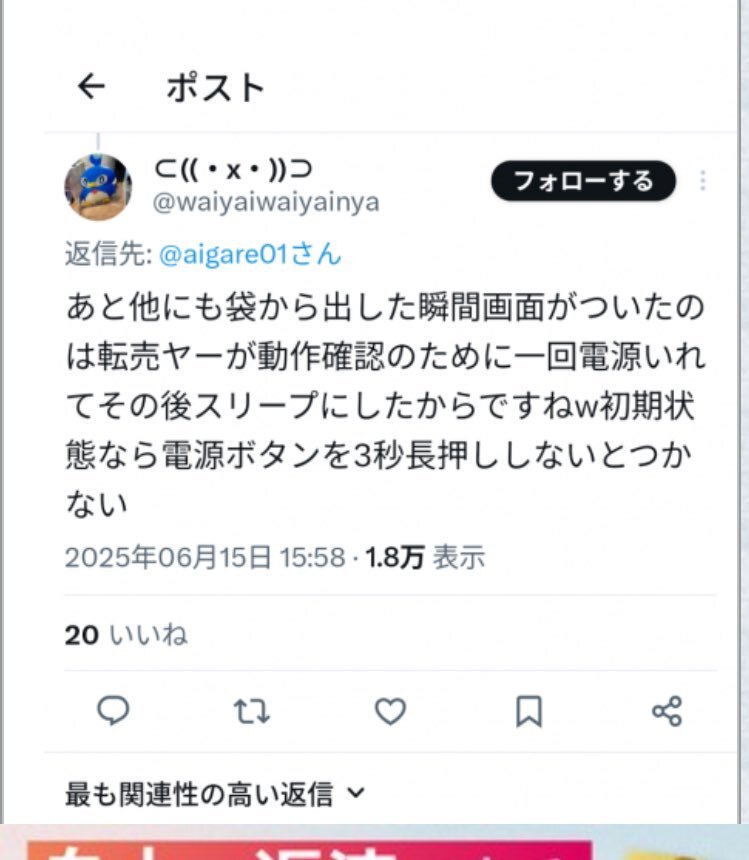Click the display name ⊂((・x・))⊃

click(x=233, y=169)
